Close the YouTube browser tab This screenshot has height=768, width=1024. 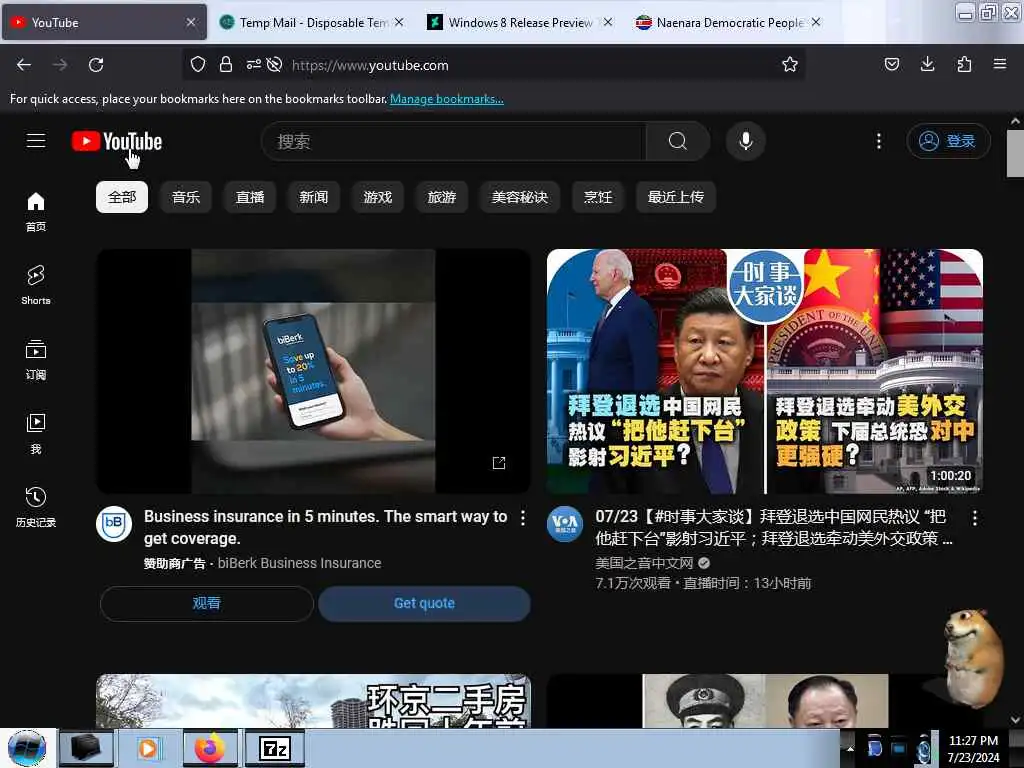point(191,23)
